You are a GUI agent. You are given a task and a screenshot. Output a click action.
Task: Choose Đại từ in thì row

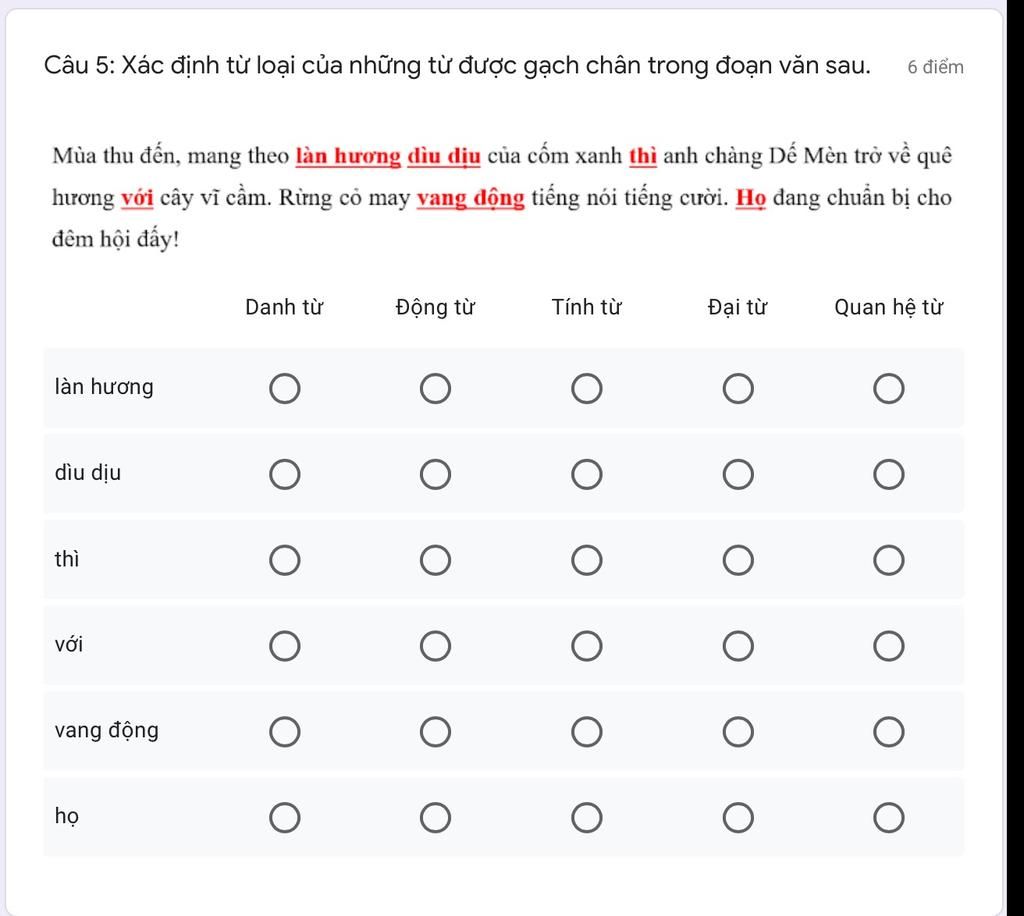(738, 560)
